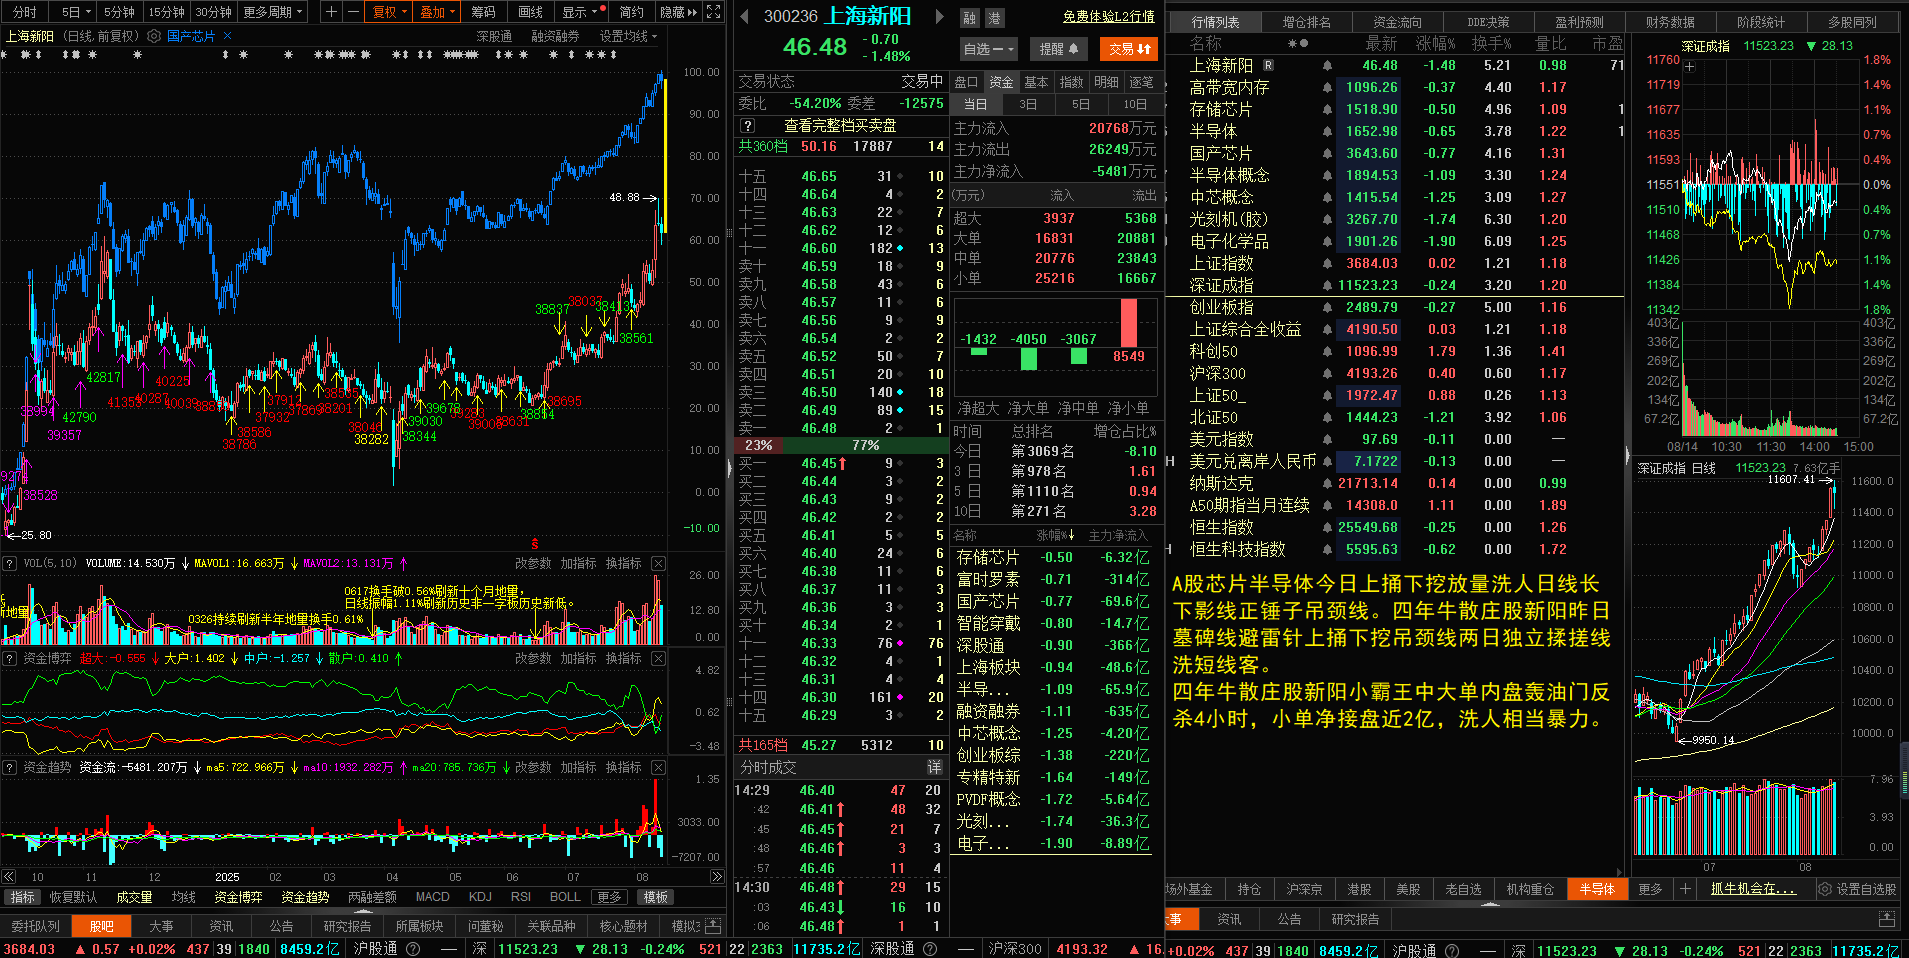Screen dimensions: 1909x958
Task: Close the 资金博弈 indicator panel
Action: click(x=658, y=659)
